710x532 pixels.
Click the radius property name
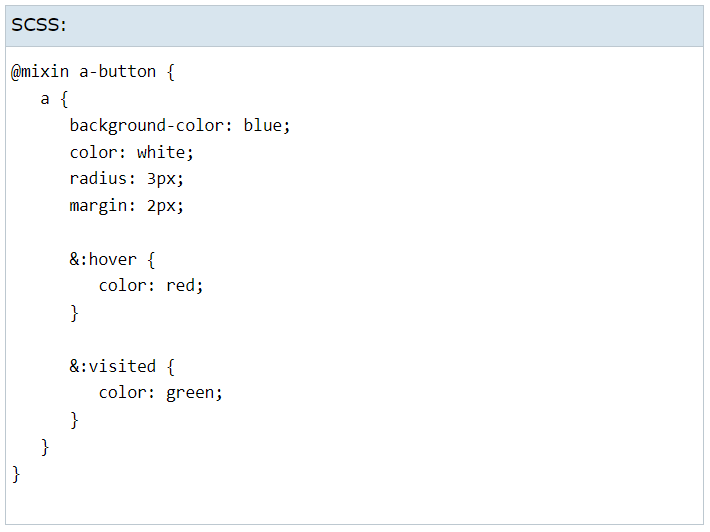pos(98,179)
